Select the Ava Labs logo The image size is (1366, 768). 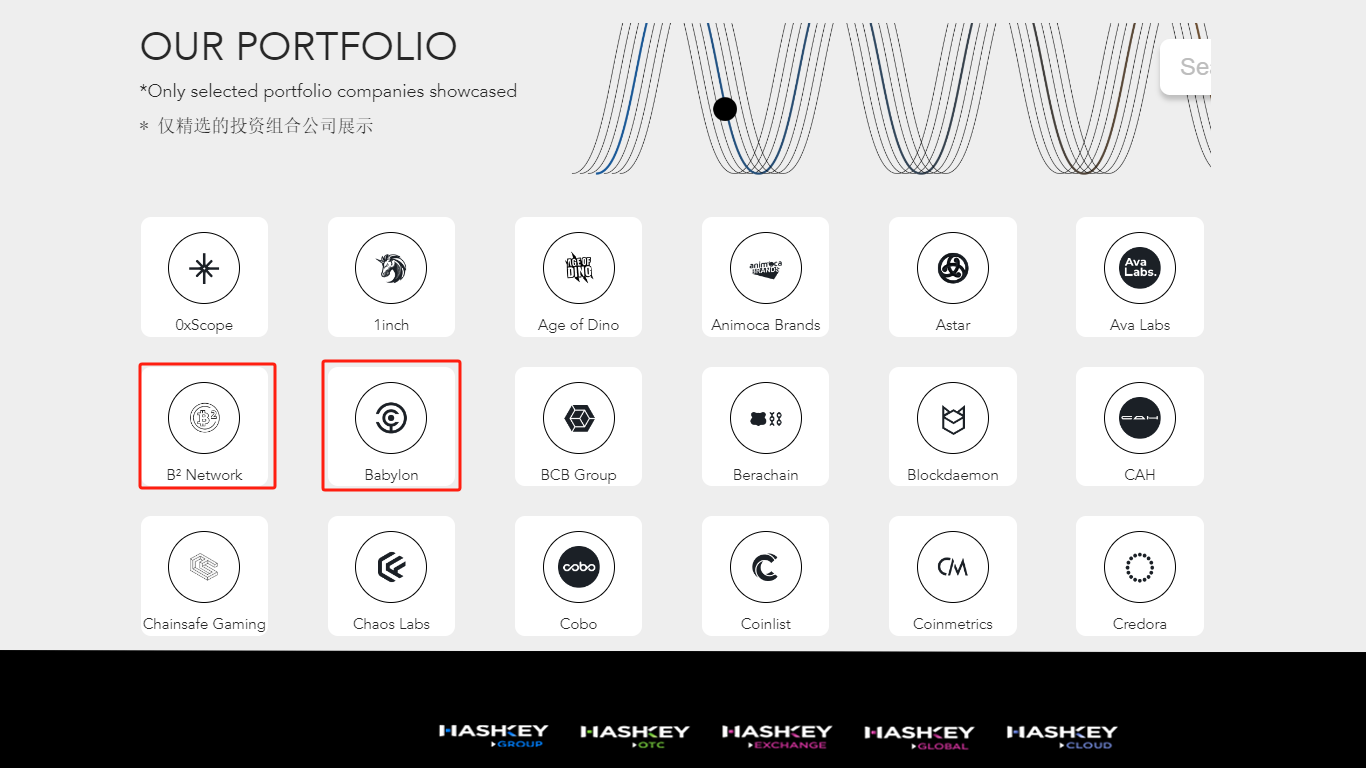1139,268
